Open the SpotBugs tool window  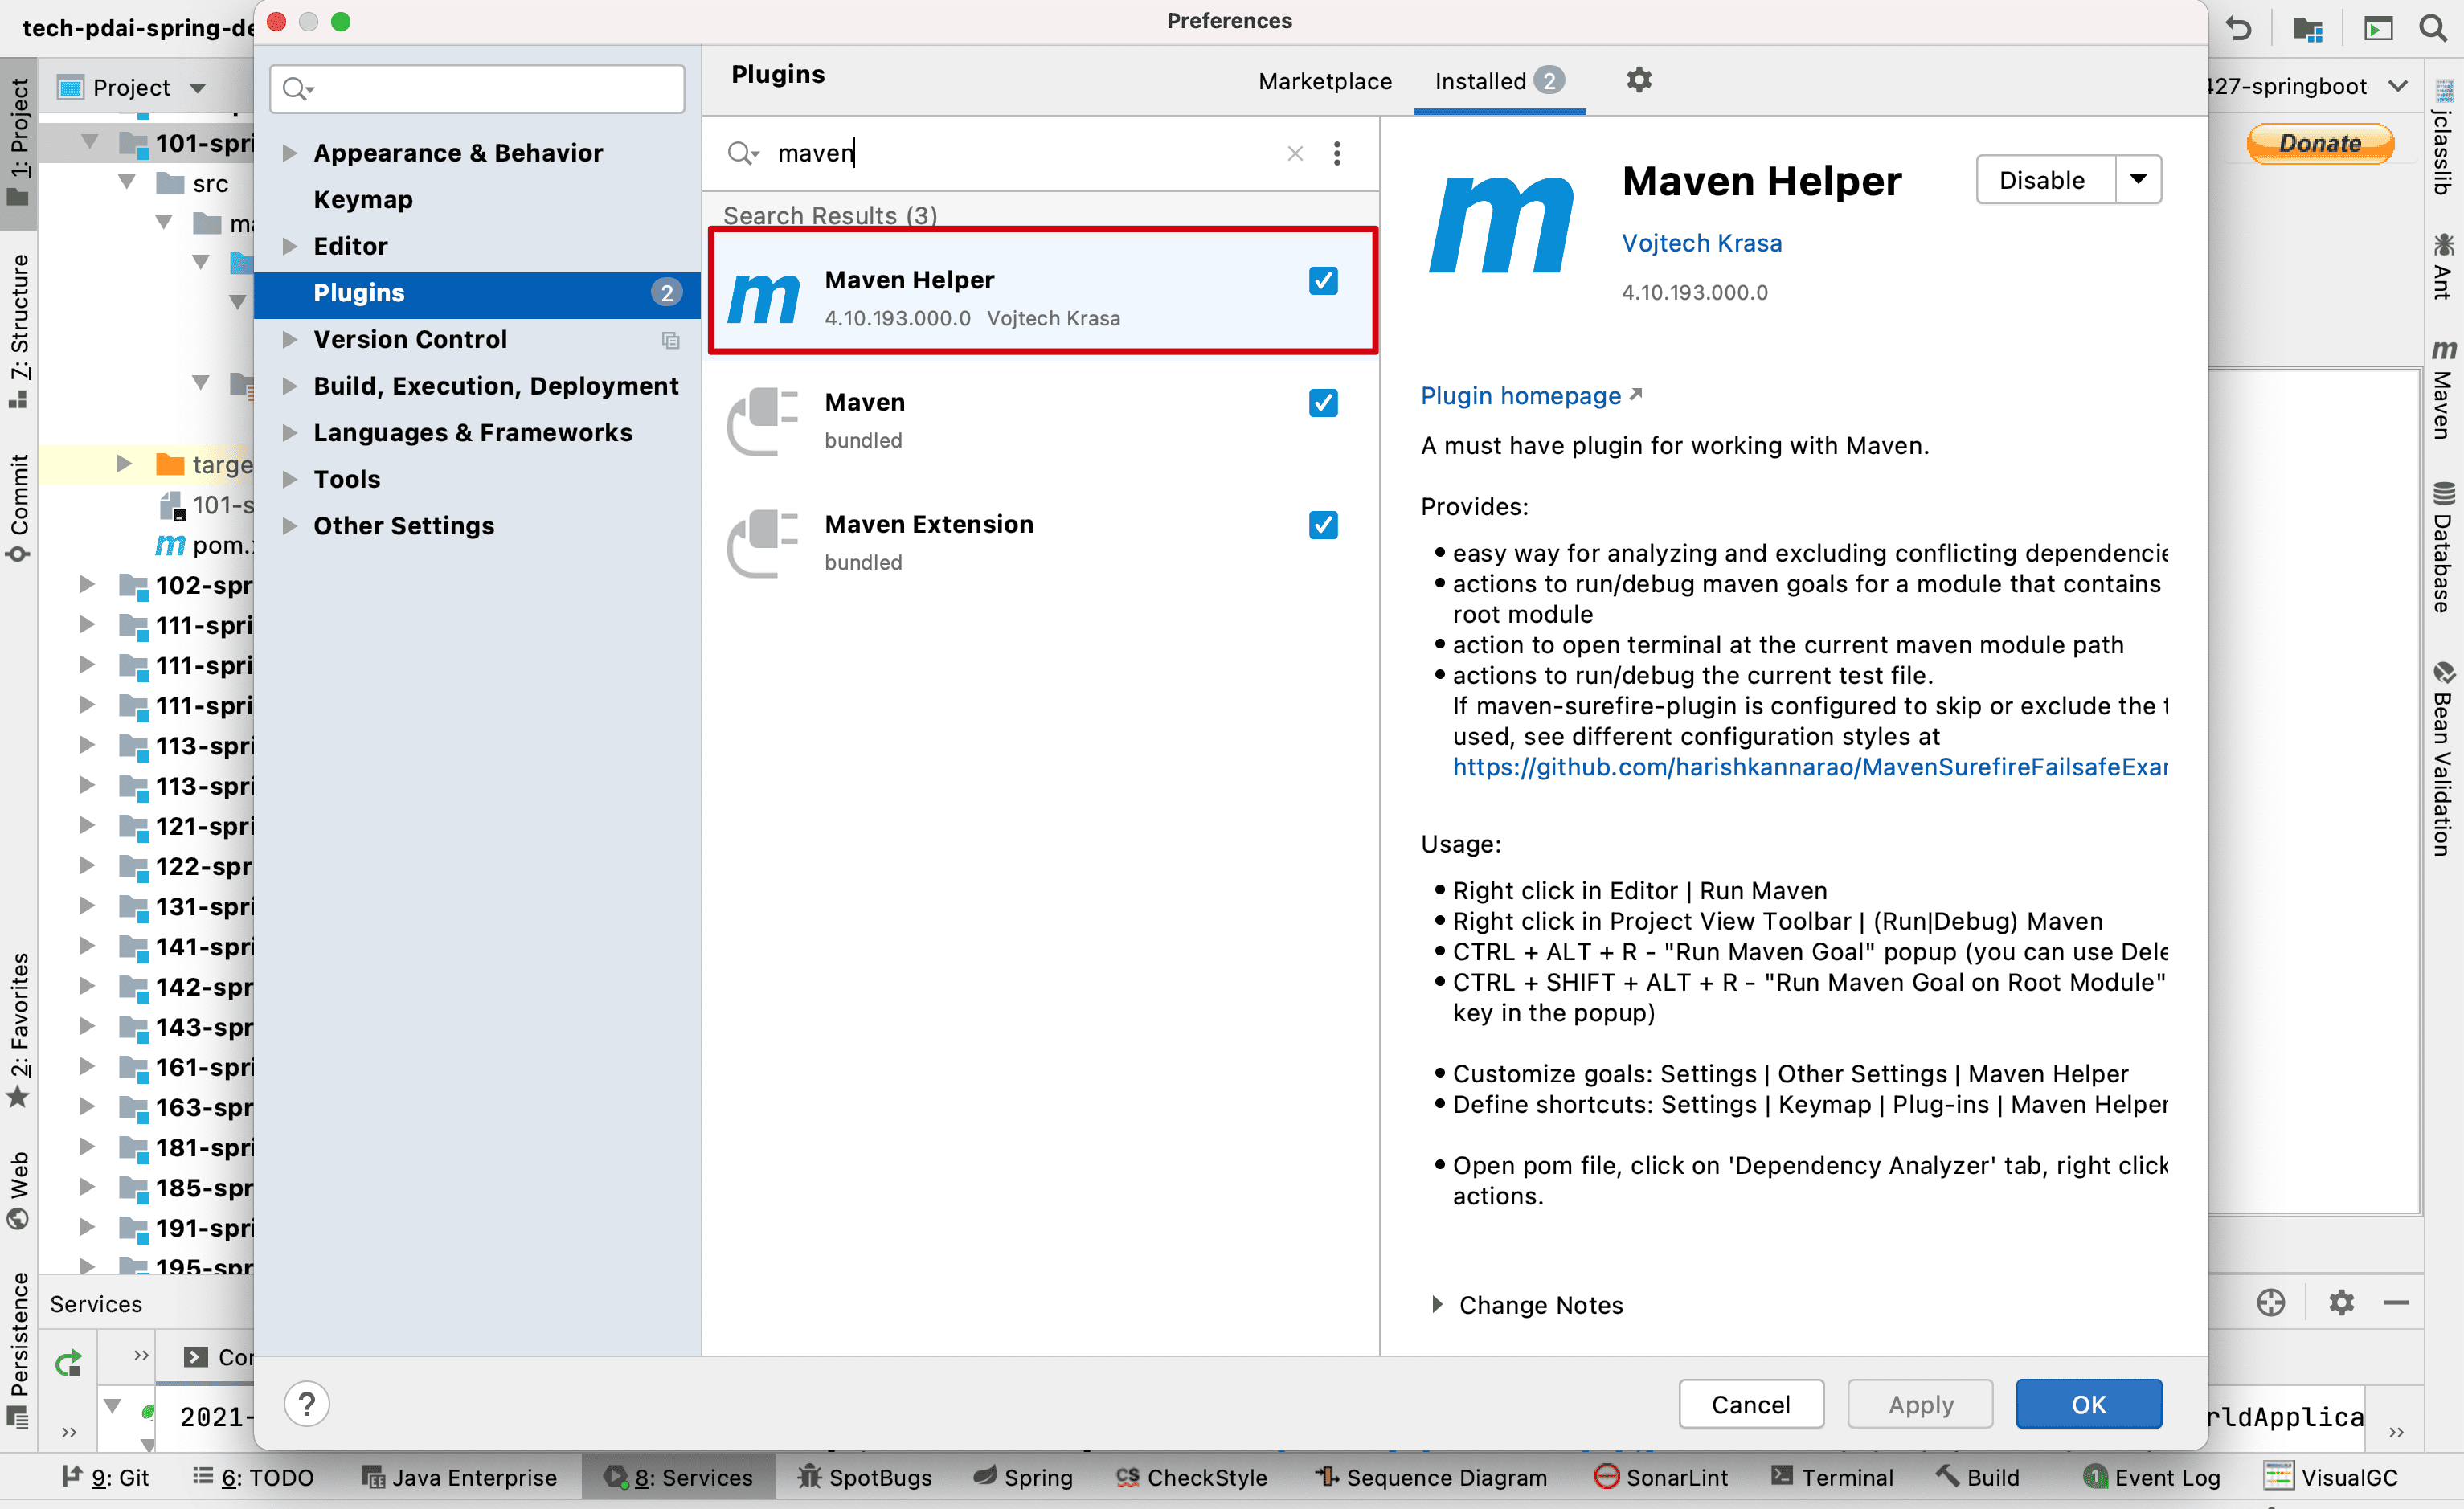point(865,1477)
